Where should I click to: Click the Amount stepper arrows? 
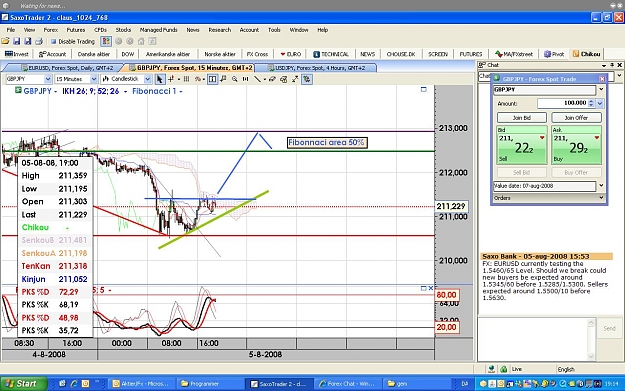tap(592, 104)
